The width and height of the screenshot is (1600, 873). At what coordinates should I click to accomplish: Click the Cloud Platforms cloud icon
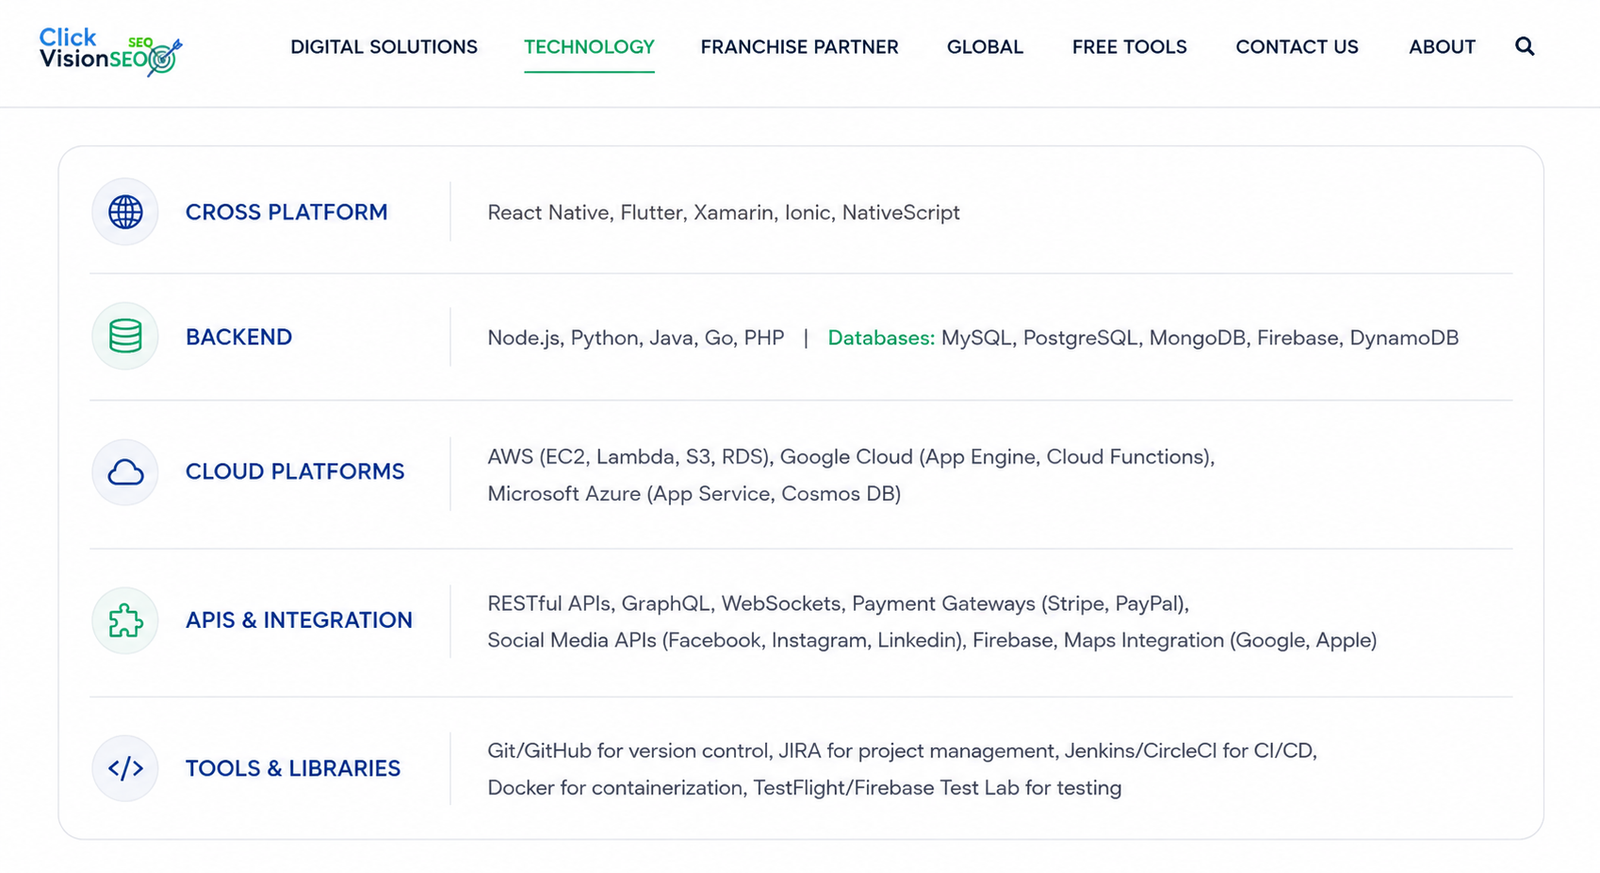coord(125,472)
